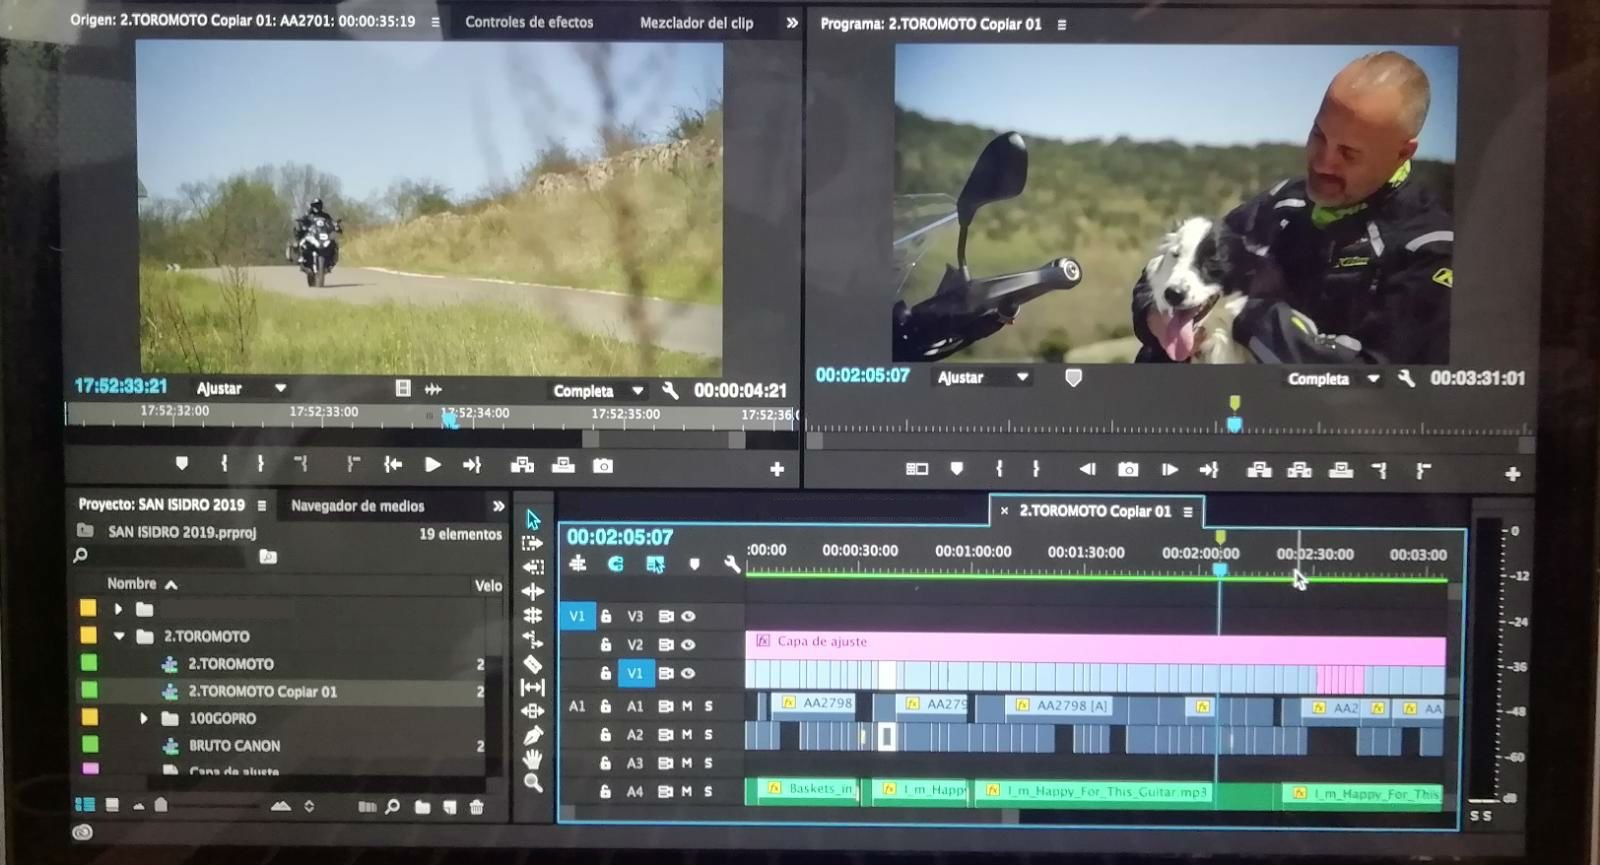1600x865 pixels.
Task: Create new bin in Project panel
Action: (x=422, y=806)
